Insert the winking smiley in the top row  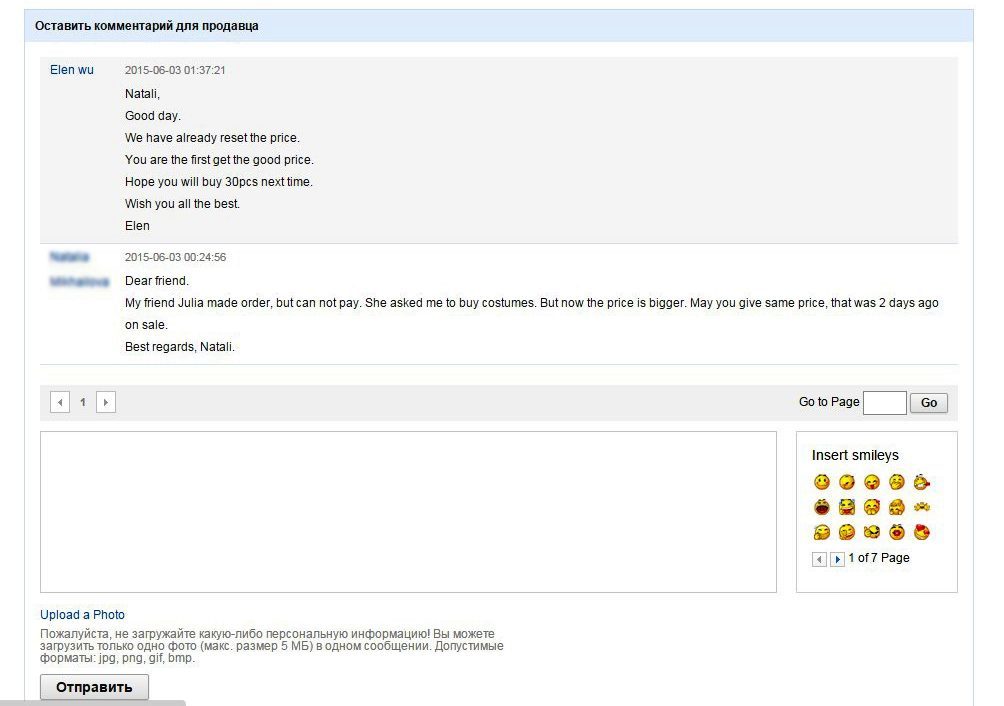[847, 482]
